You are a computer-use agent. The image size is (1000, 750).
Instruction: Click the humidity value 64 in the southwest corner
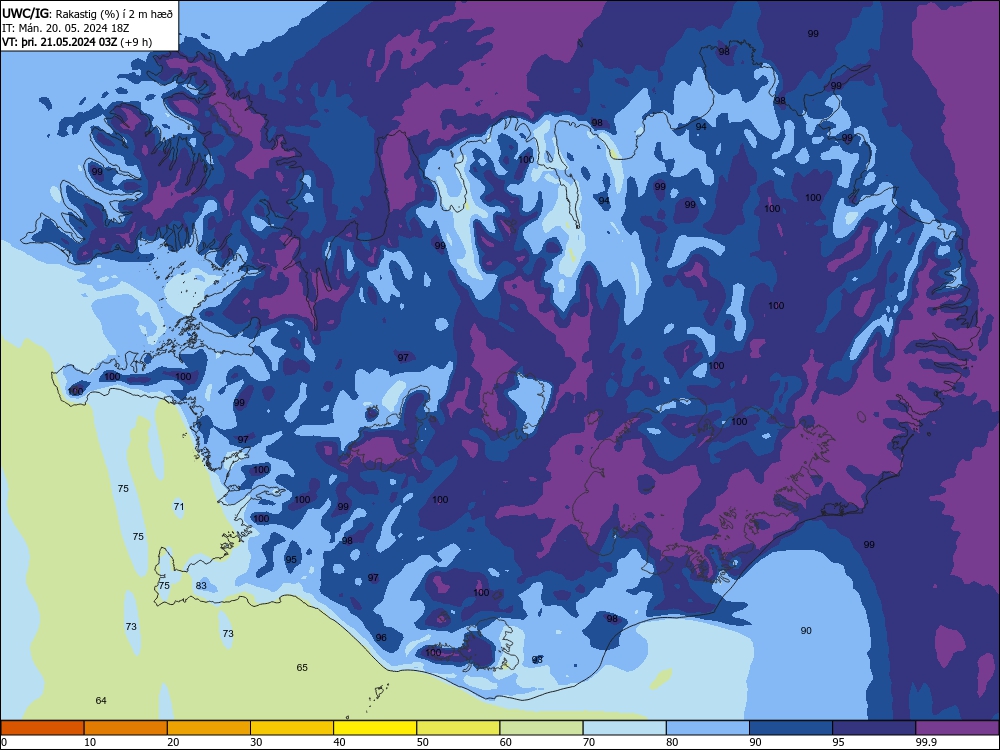101,701
